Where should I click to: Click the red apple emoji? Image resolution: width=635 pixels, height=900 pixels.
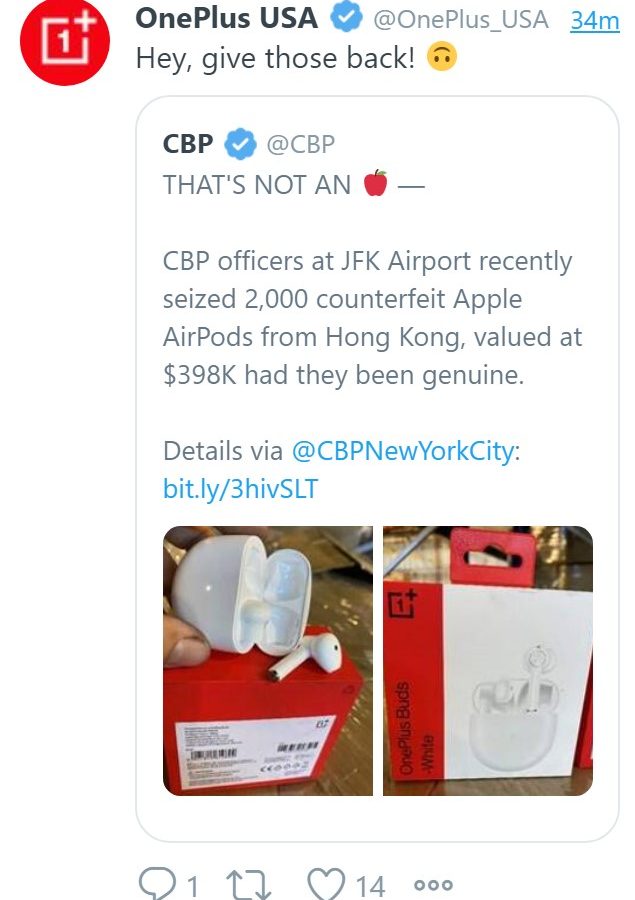(375, 183)
